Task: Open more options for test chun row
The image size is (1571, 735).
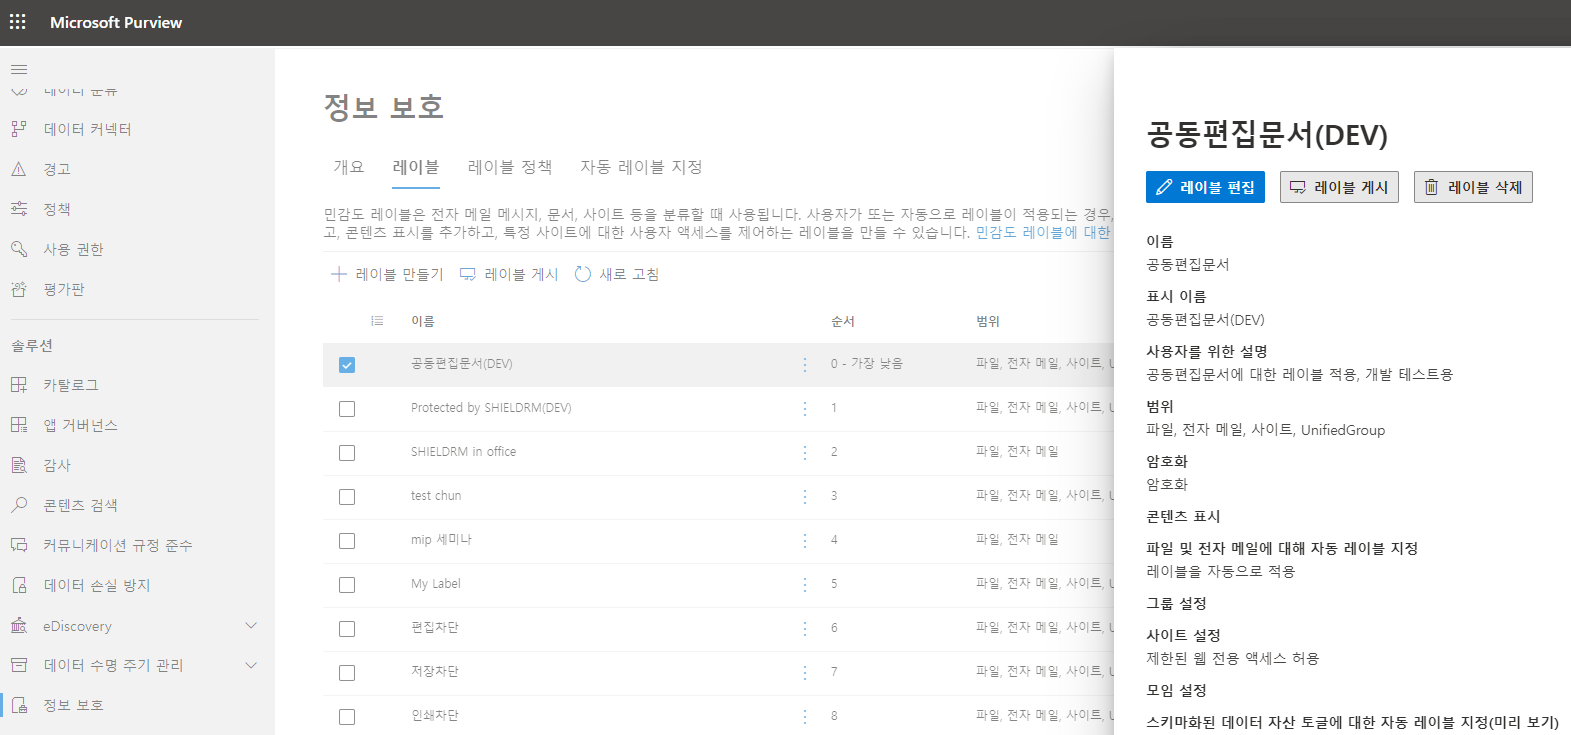Action: [805, 496]
